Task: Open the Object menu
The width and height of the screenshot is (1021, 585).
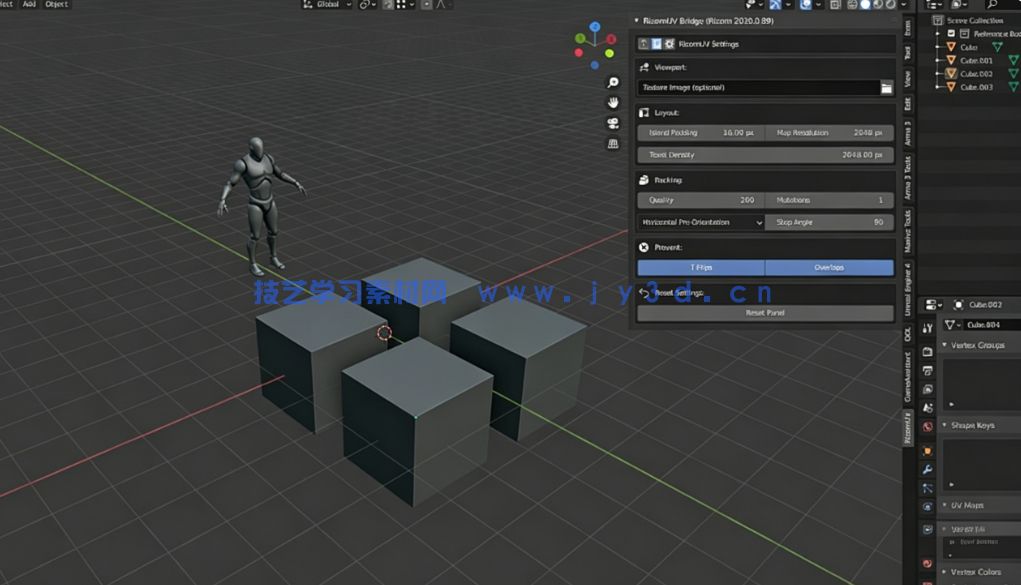Action: point(56,4)
